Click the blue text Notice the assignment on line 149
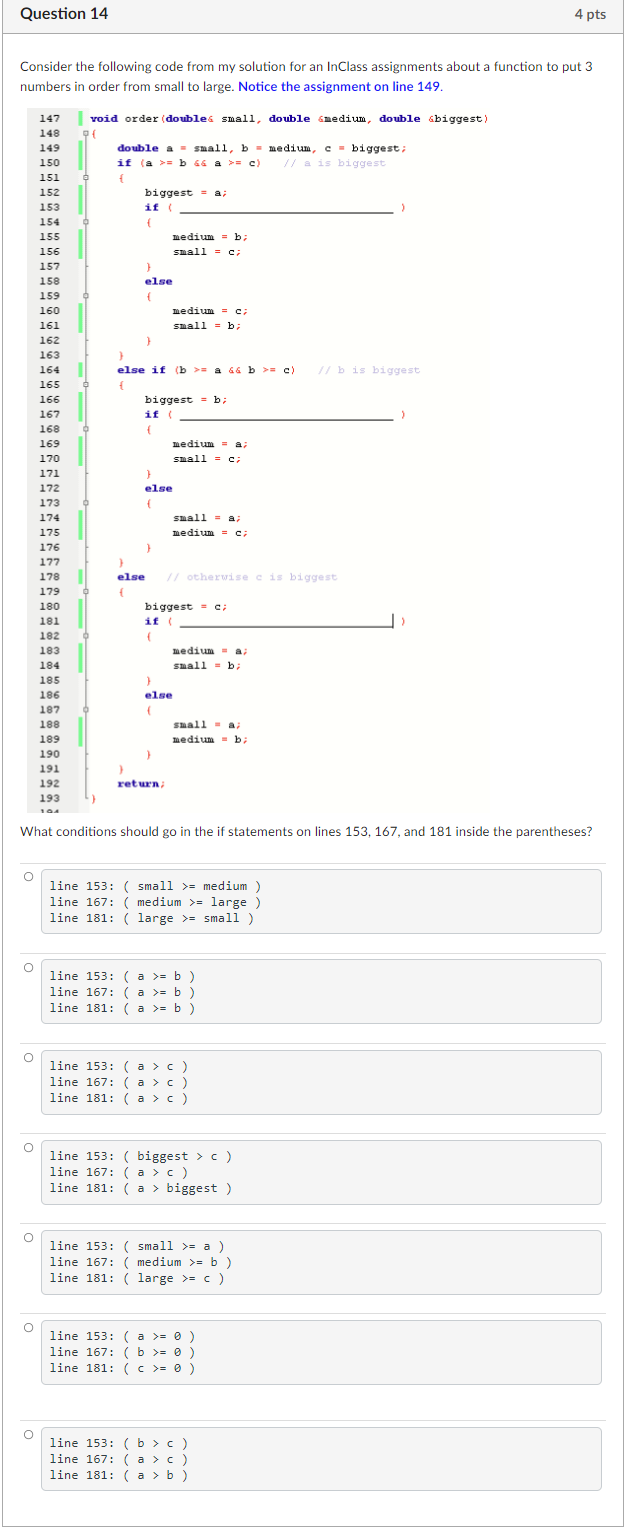 pos(340,86)
